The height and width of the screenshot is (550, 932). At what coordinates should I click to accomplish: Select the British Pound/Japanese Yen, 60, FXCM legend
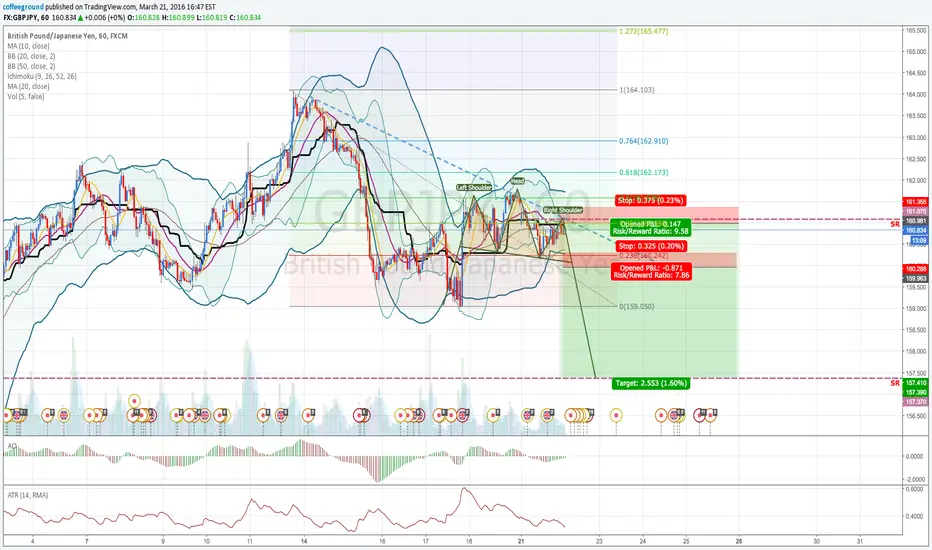67,36
